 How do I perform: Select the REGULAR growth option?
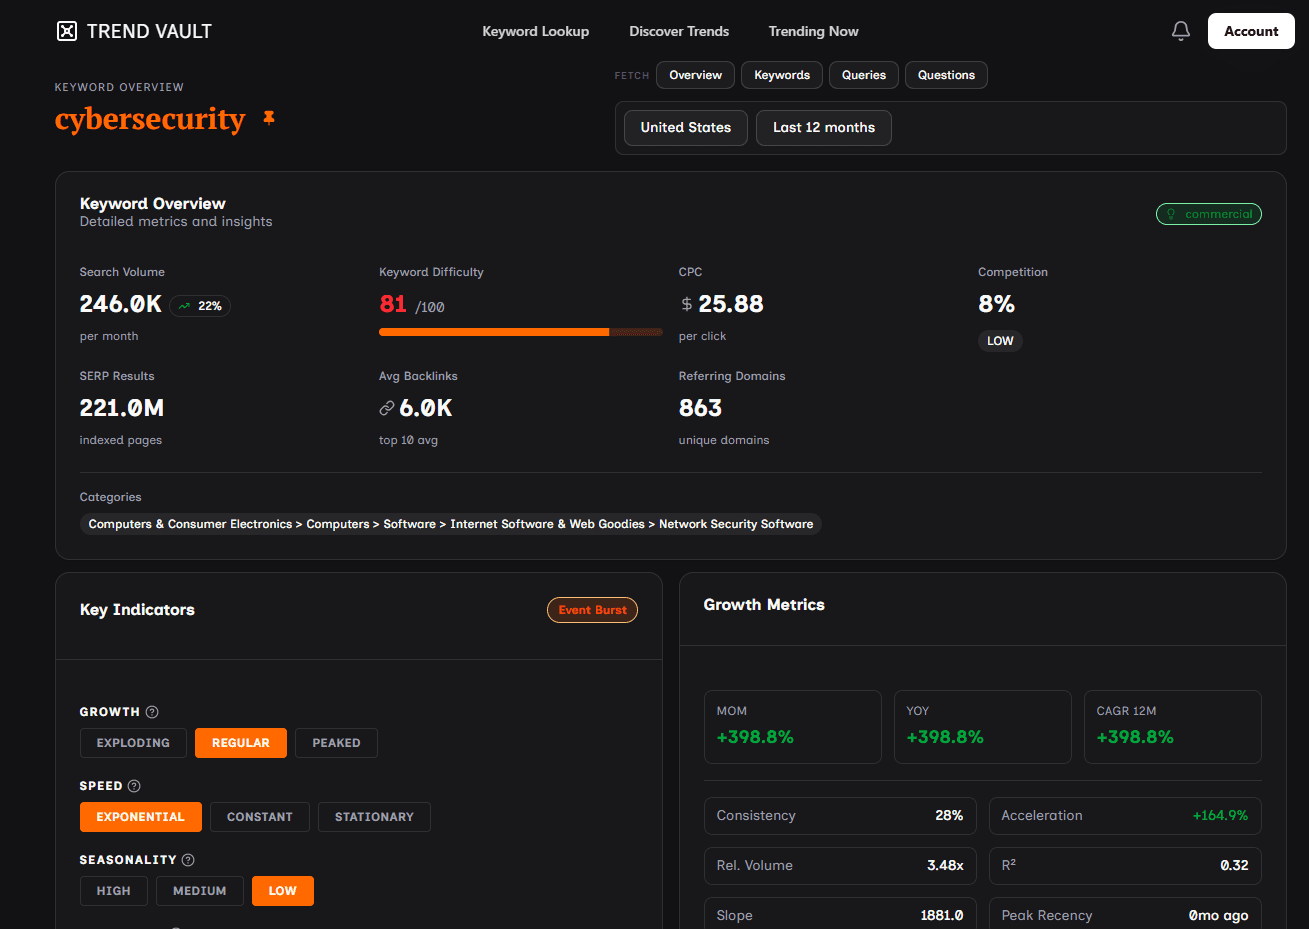pos(241,743)
